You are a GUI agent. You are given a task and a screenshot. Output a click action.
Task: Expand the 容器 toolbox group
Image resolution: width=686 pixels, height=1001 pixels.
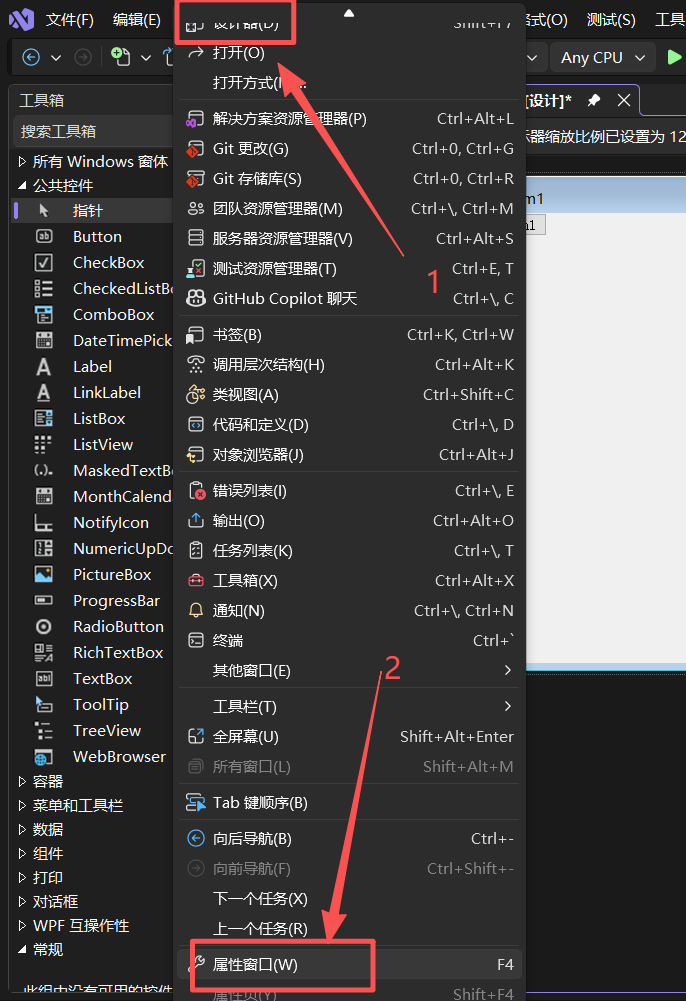[x=22, y=781]
